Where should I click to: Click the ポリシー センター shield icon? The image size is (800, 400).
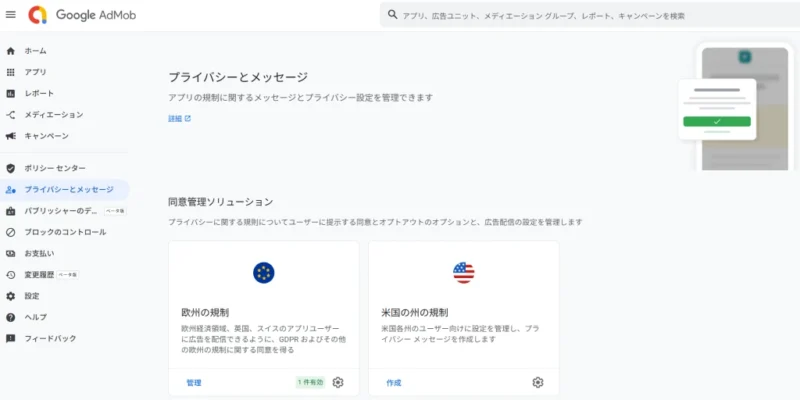tap(11, 168)
